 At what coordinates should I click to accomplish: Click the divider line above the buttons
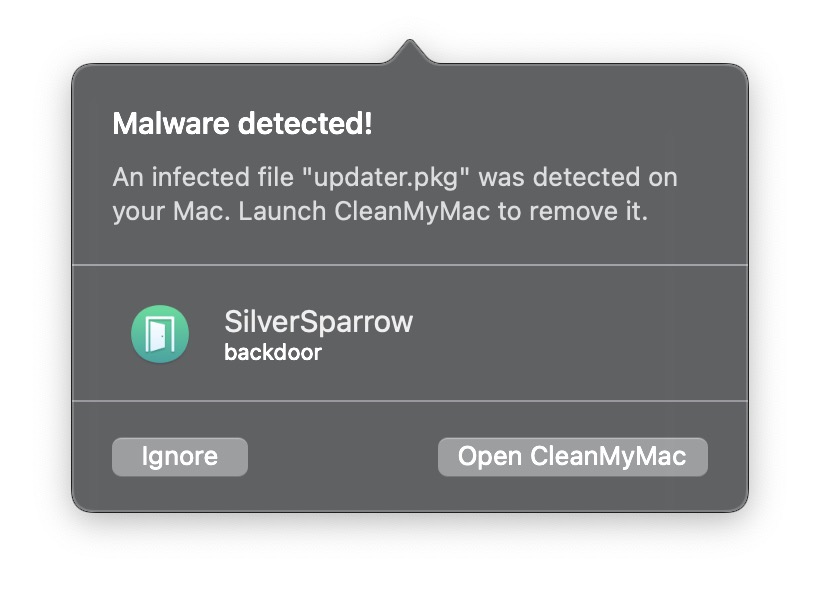click(410, 401)
